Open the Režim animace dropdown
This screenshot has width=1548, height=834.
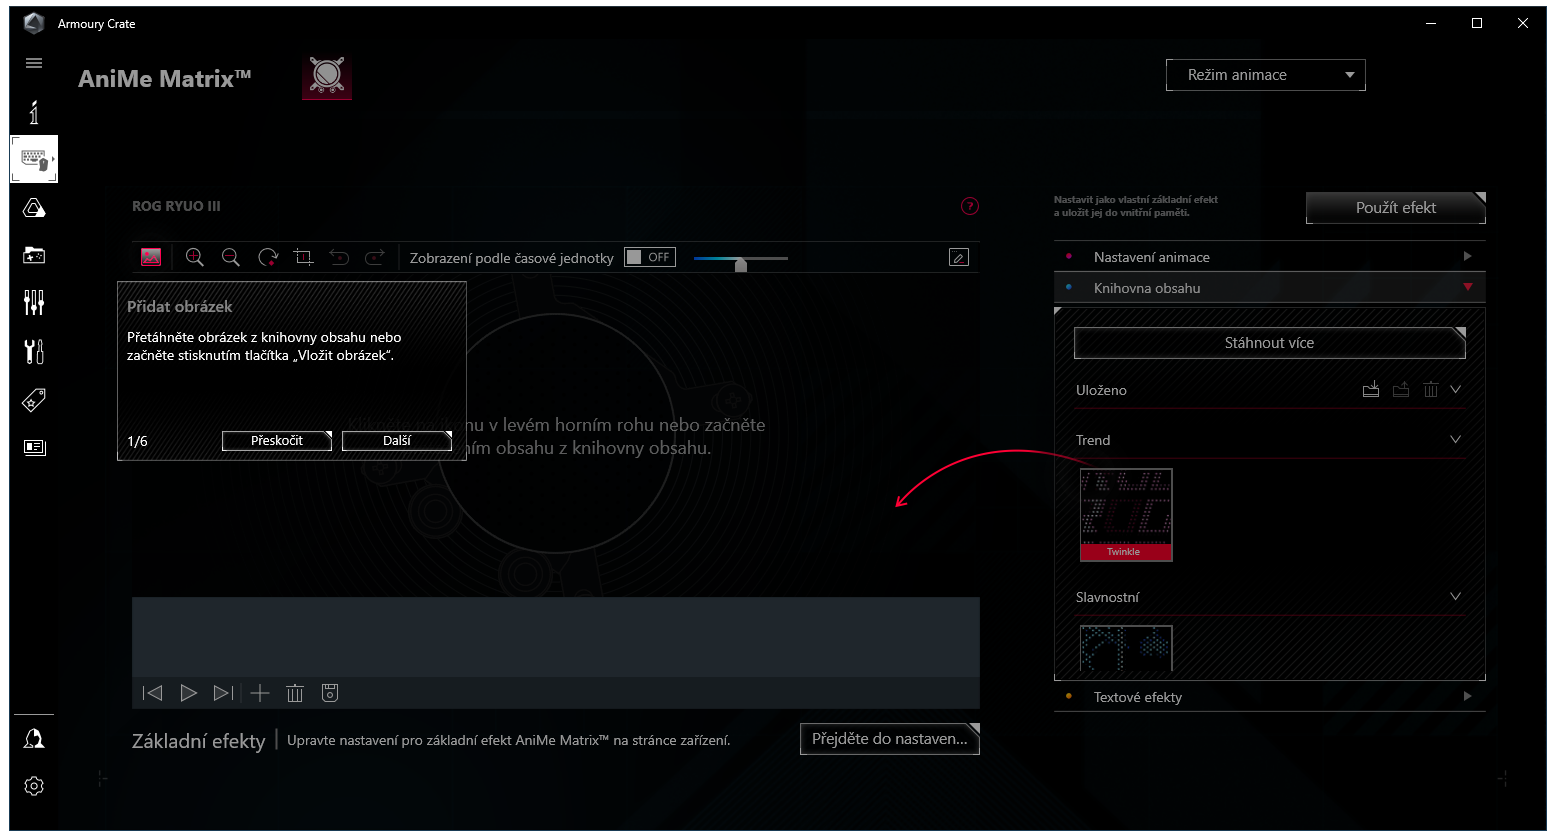1265,75
